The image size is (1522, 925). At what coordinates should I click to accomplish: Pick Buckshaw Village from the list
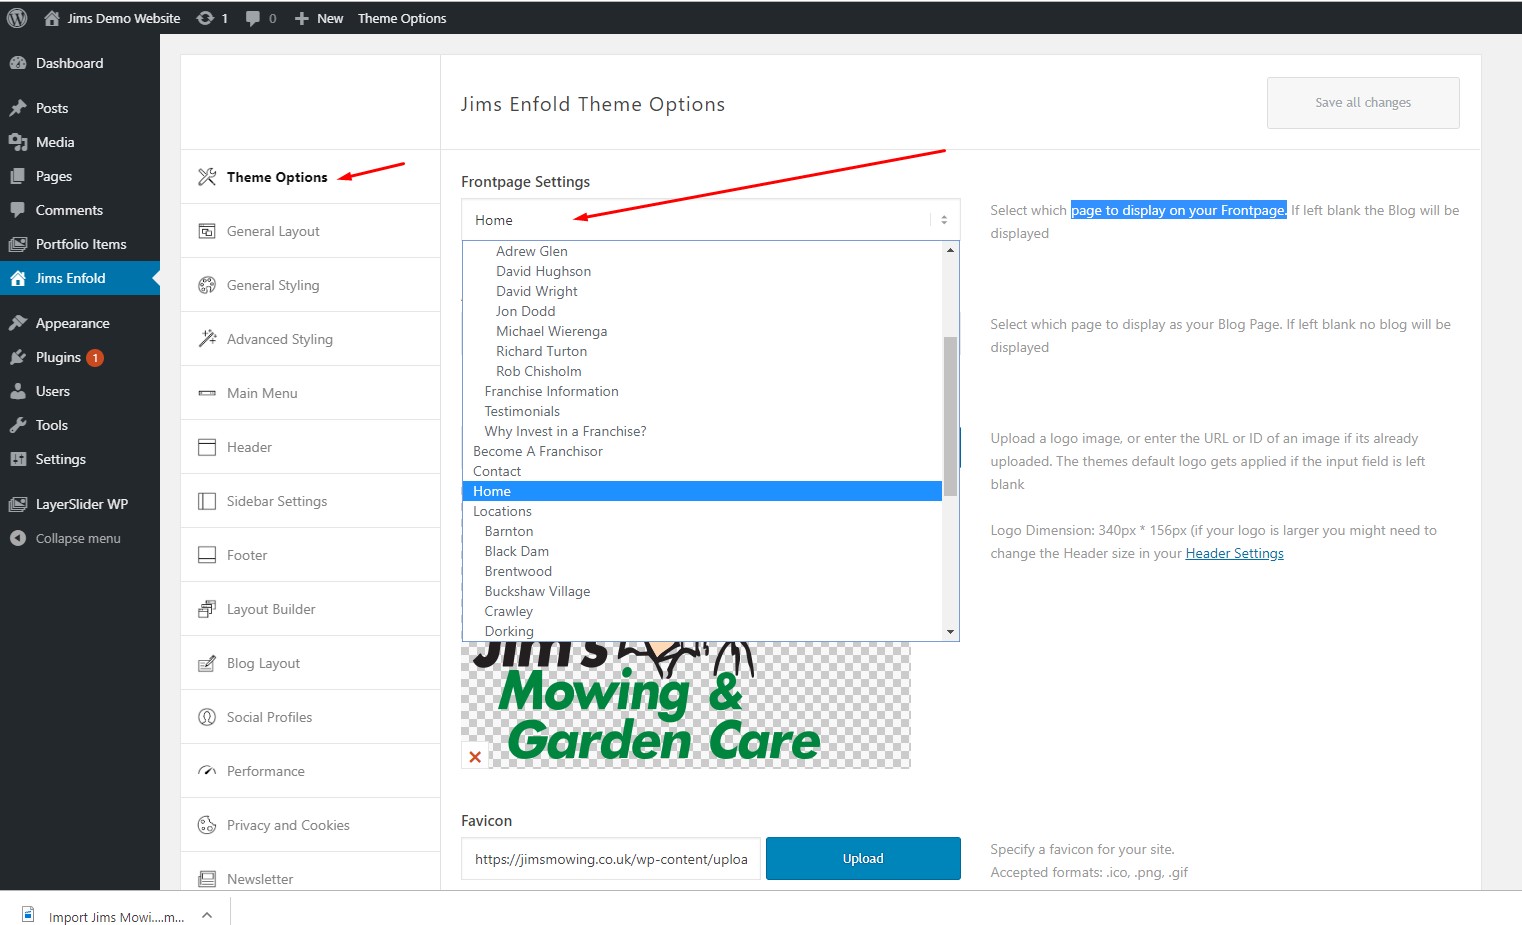point(702,591)
